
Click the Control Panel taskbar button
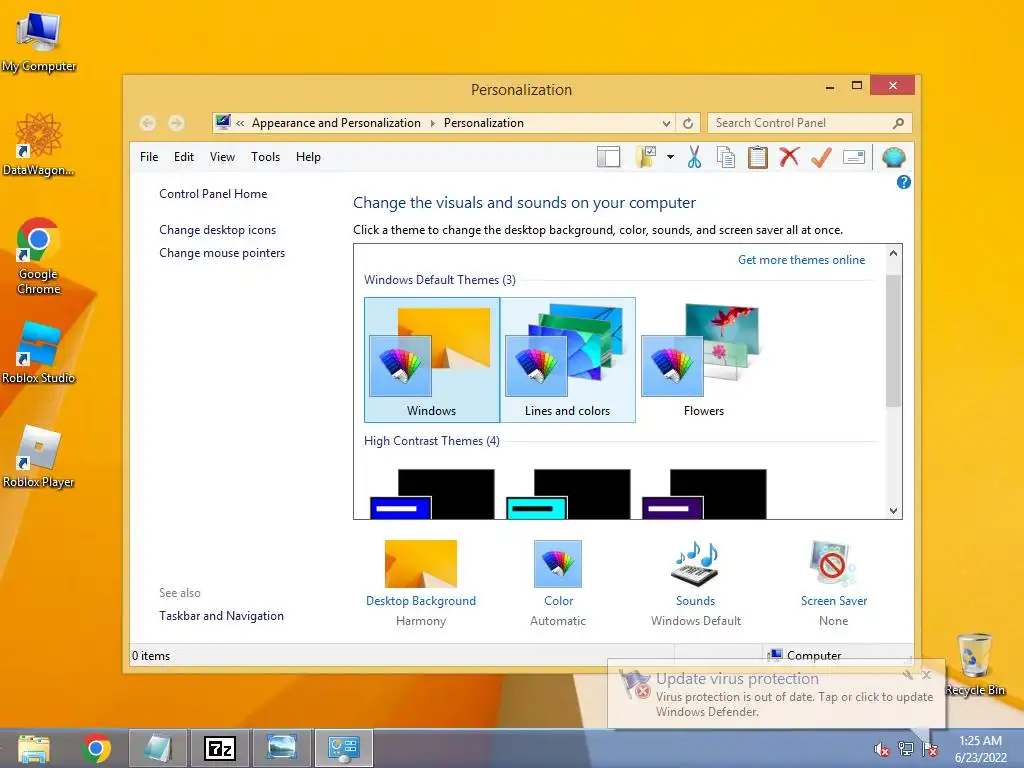click(x=344, y=748)
